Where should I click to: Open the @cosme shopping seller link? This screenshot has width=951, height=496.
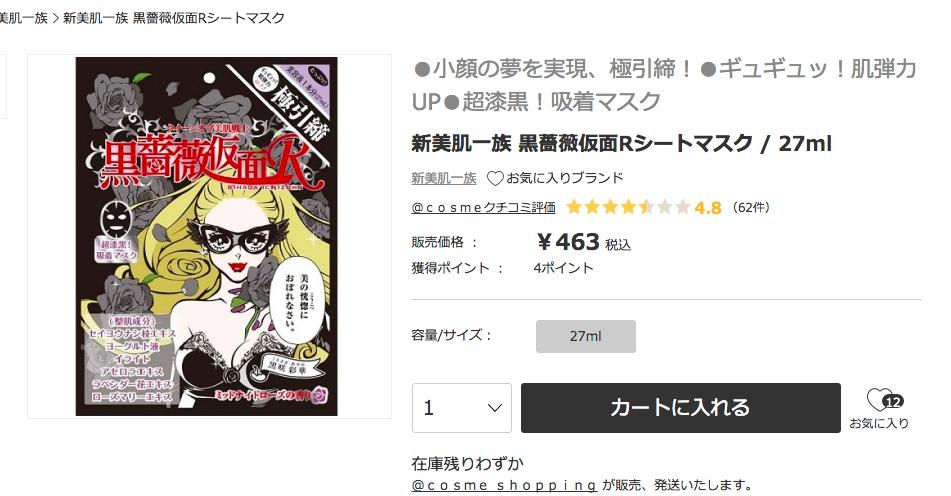click(504, 485)
